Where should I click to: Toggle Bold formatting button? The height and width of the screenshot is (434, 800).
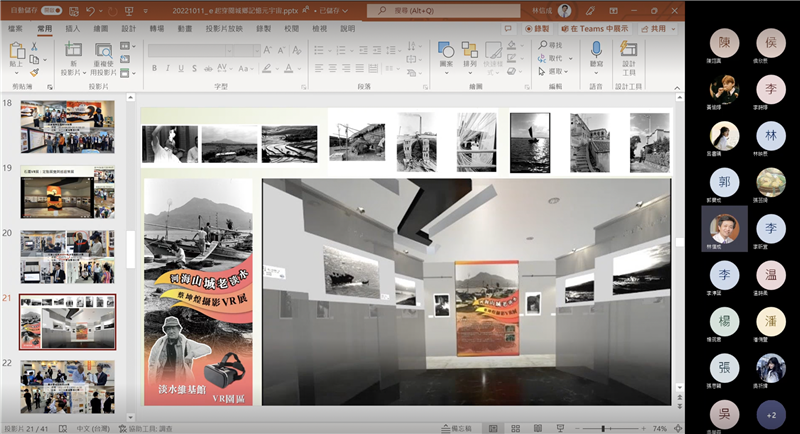tap(155, 67)
